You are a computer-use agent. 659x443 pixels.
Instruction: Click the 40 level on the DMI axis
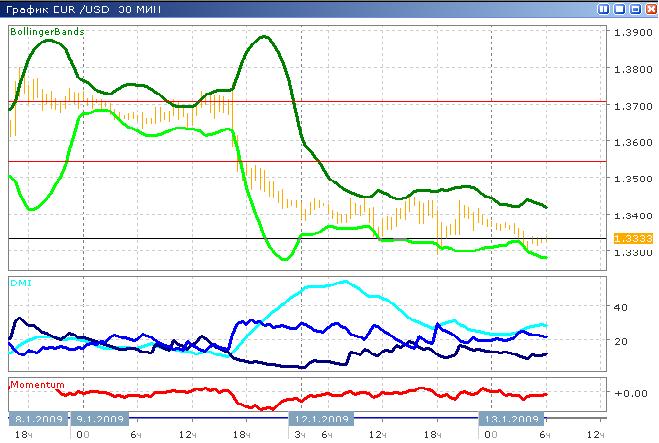(x=620, y=307)
